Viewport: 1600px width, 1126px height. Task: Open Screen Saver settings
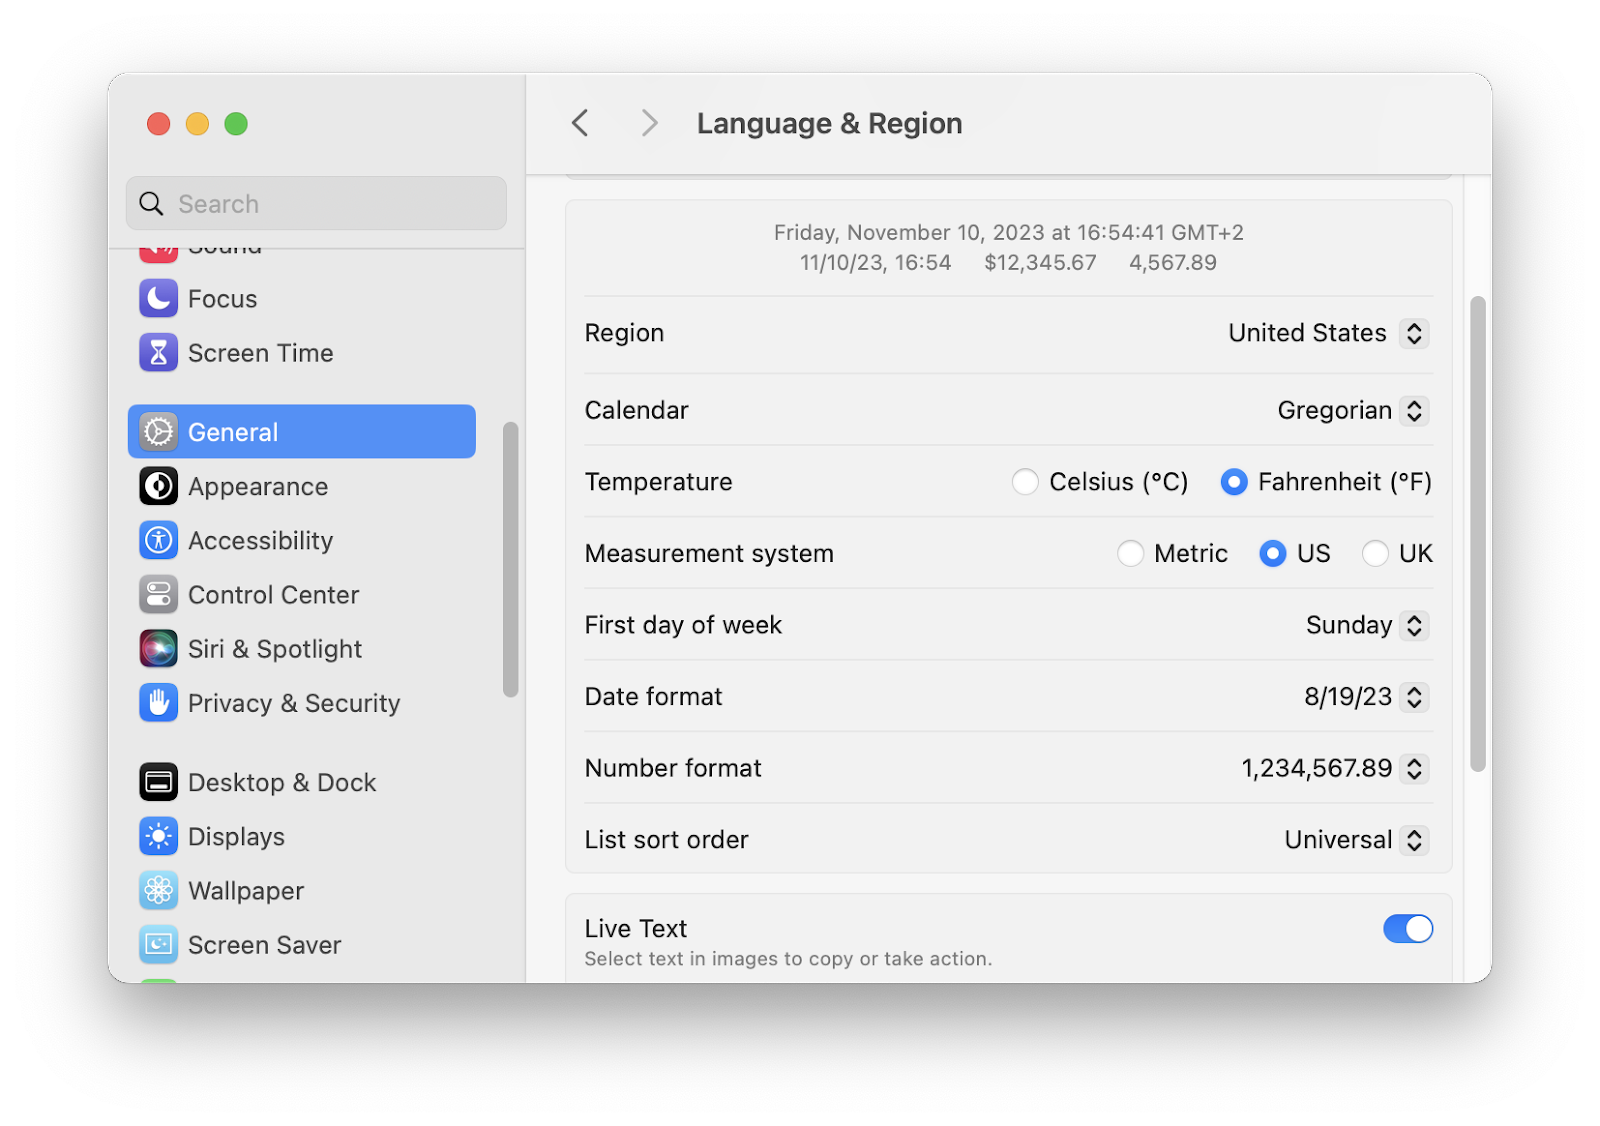coord(263,944)
